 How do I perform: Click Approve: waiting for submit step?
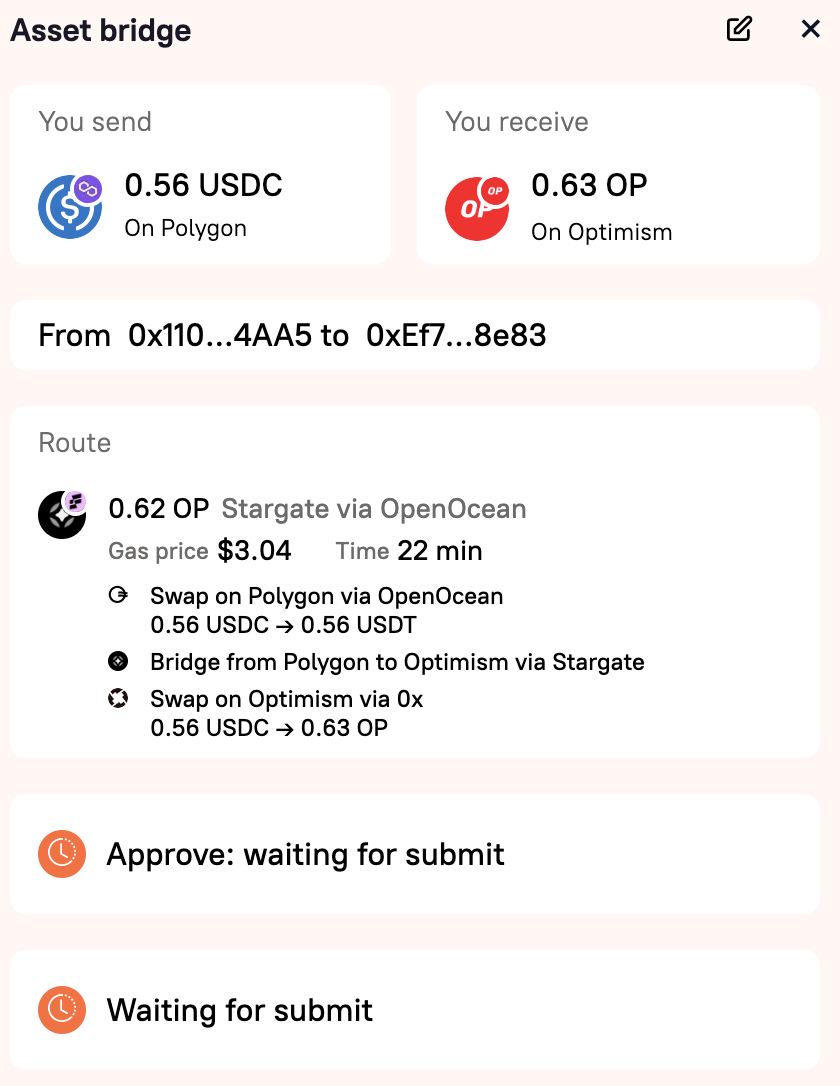[x=415, y=854]
